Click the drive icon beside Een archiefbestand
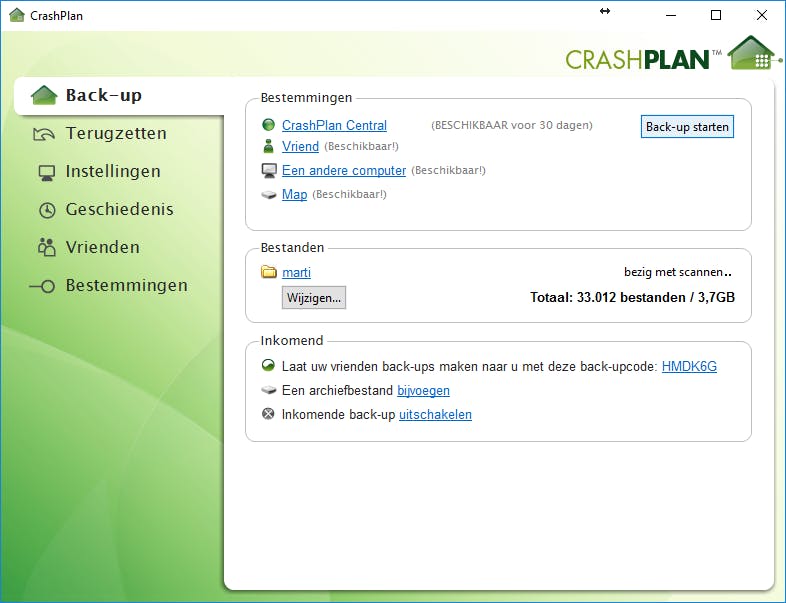Screen dimensions: 786x603 click(x=269, y=389)
